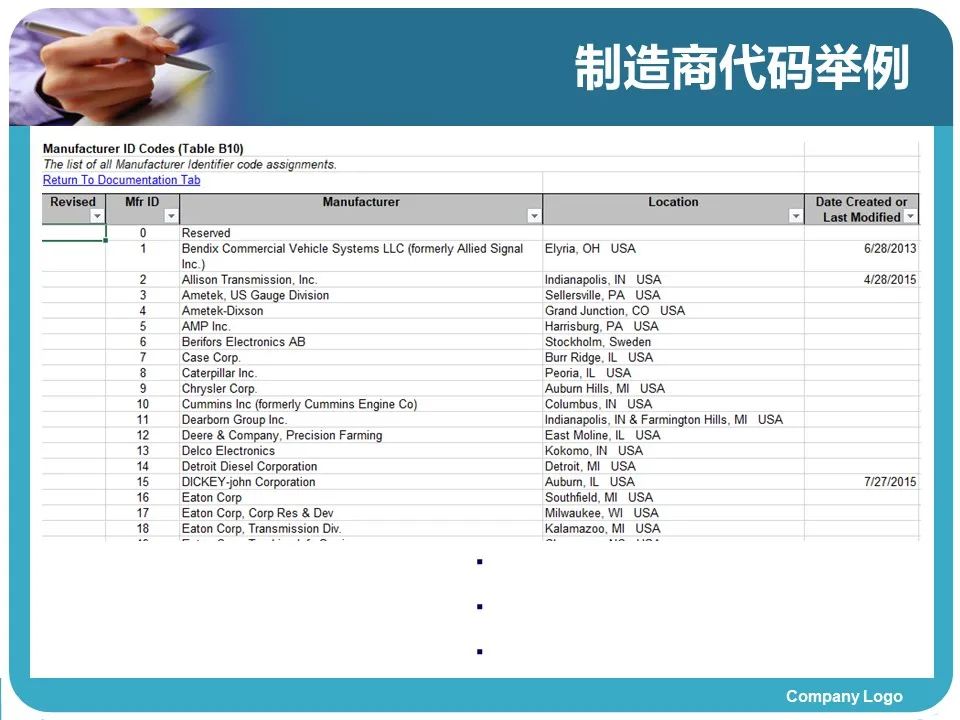
Task: Select the Berifors Electronics AB cell
Action: [361, 342]
